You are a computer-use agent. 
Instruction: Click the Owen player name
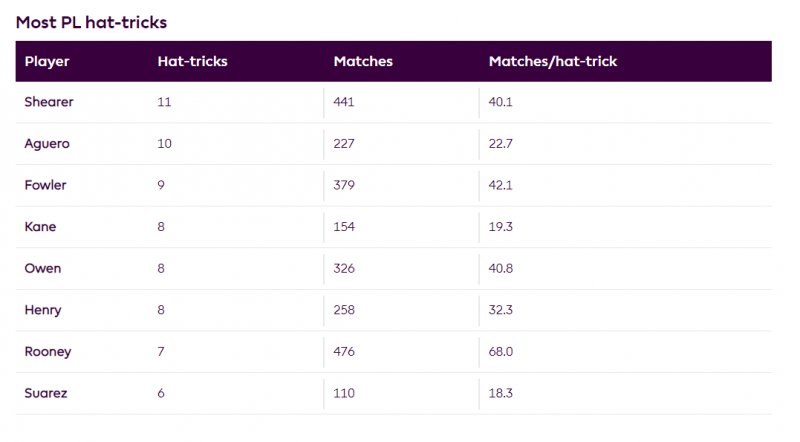43,268
